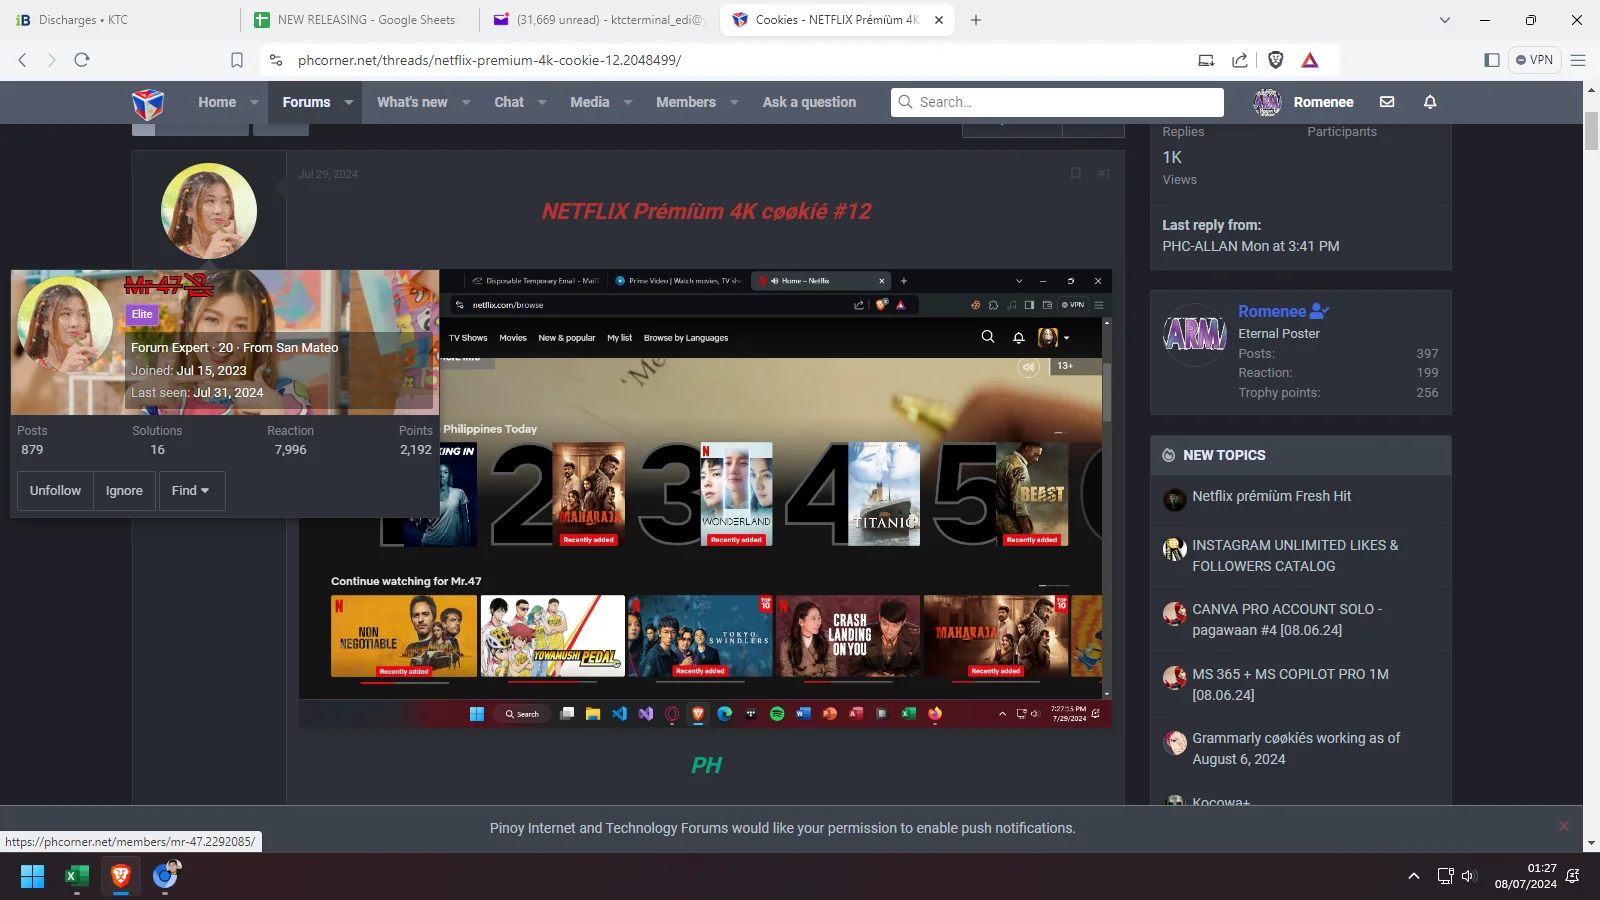This screenshot has width=1600, height=900.
Task: Expand the What's new dropdown arrow
Action: click(466, 102)
